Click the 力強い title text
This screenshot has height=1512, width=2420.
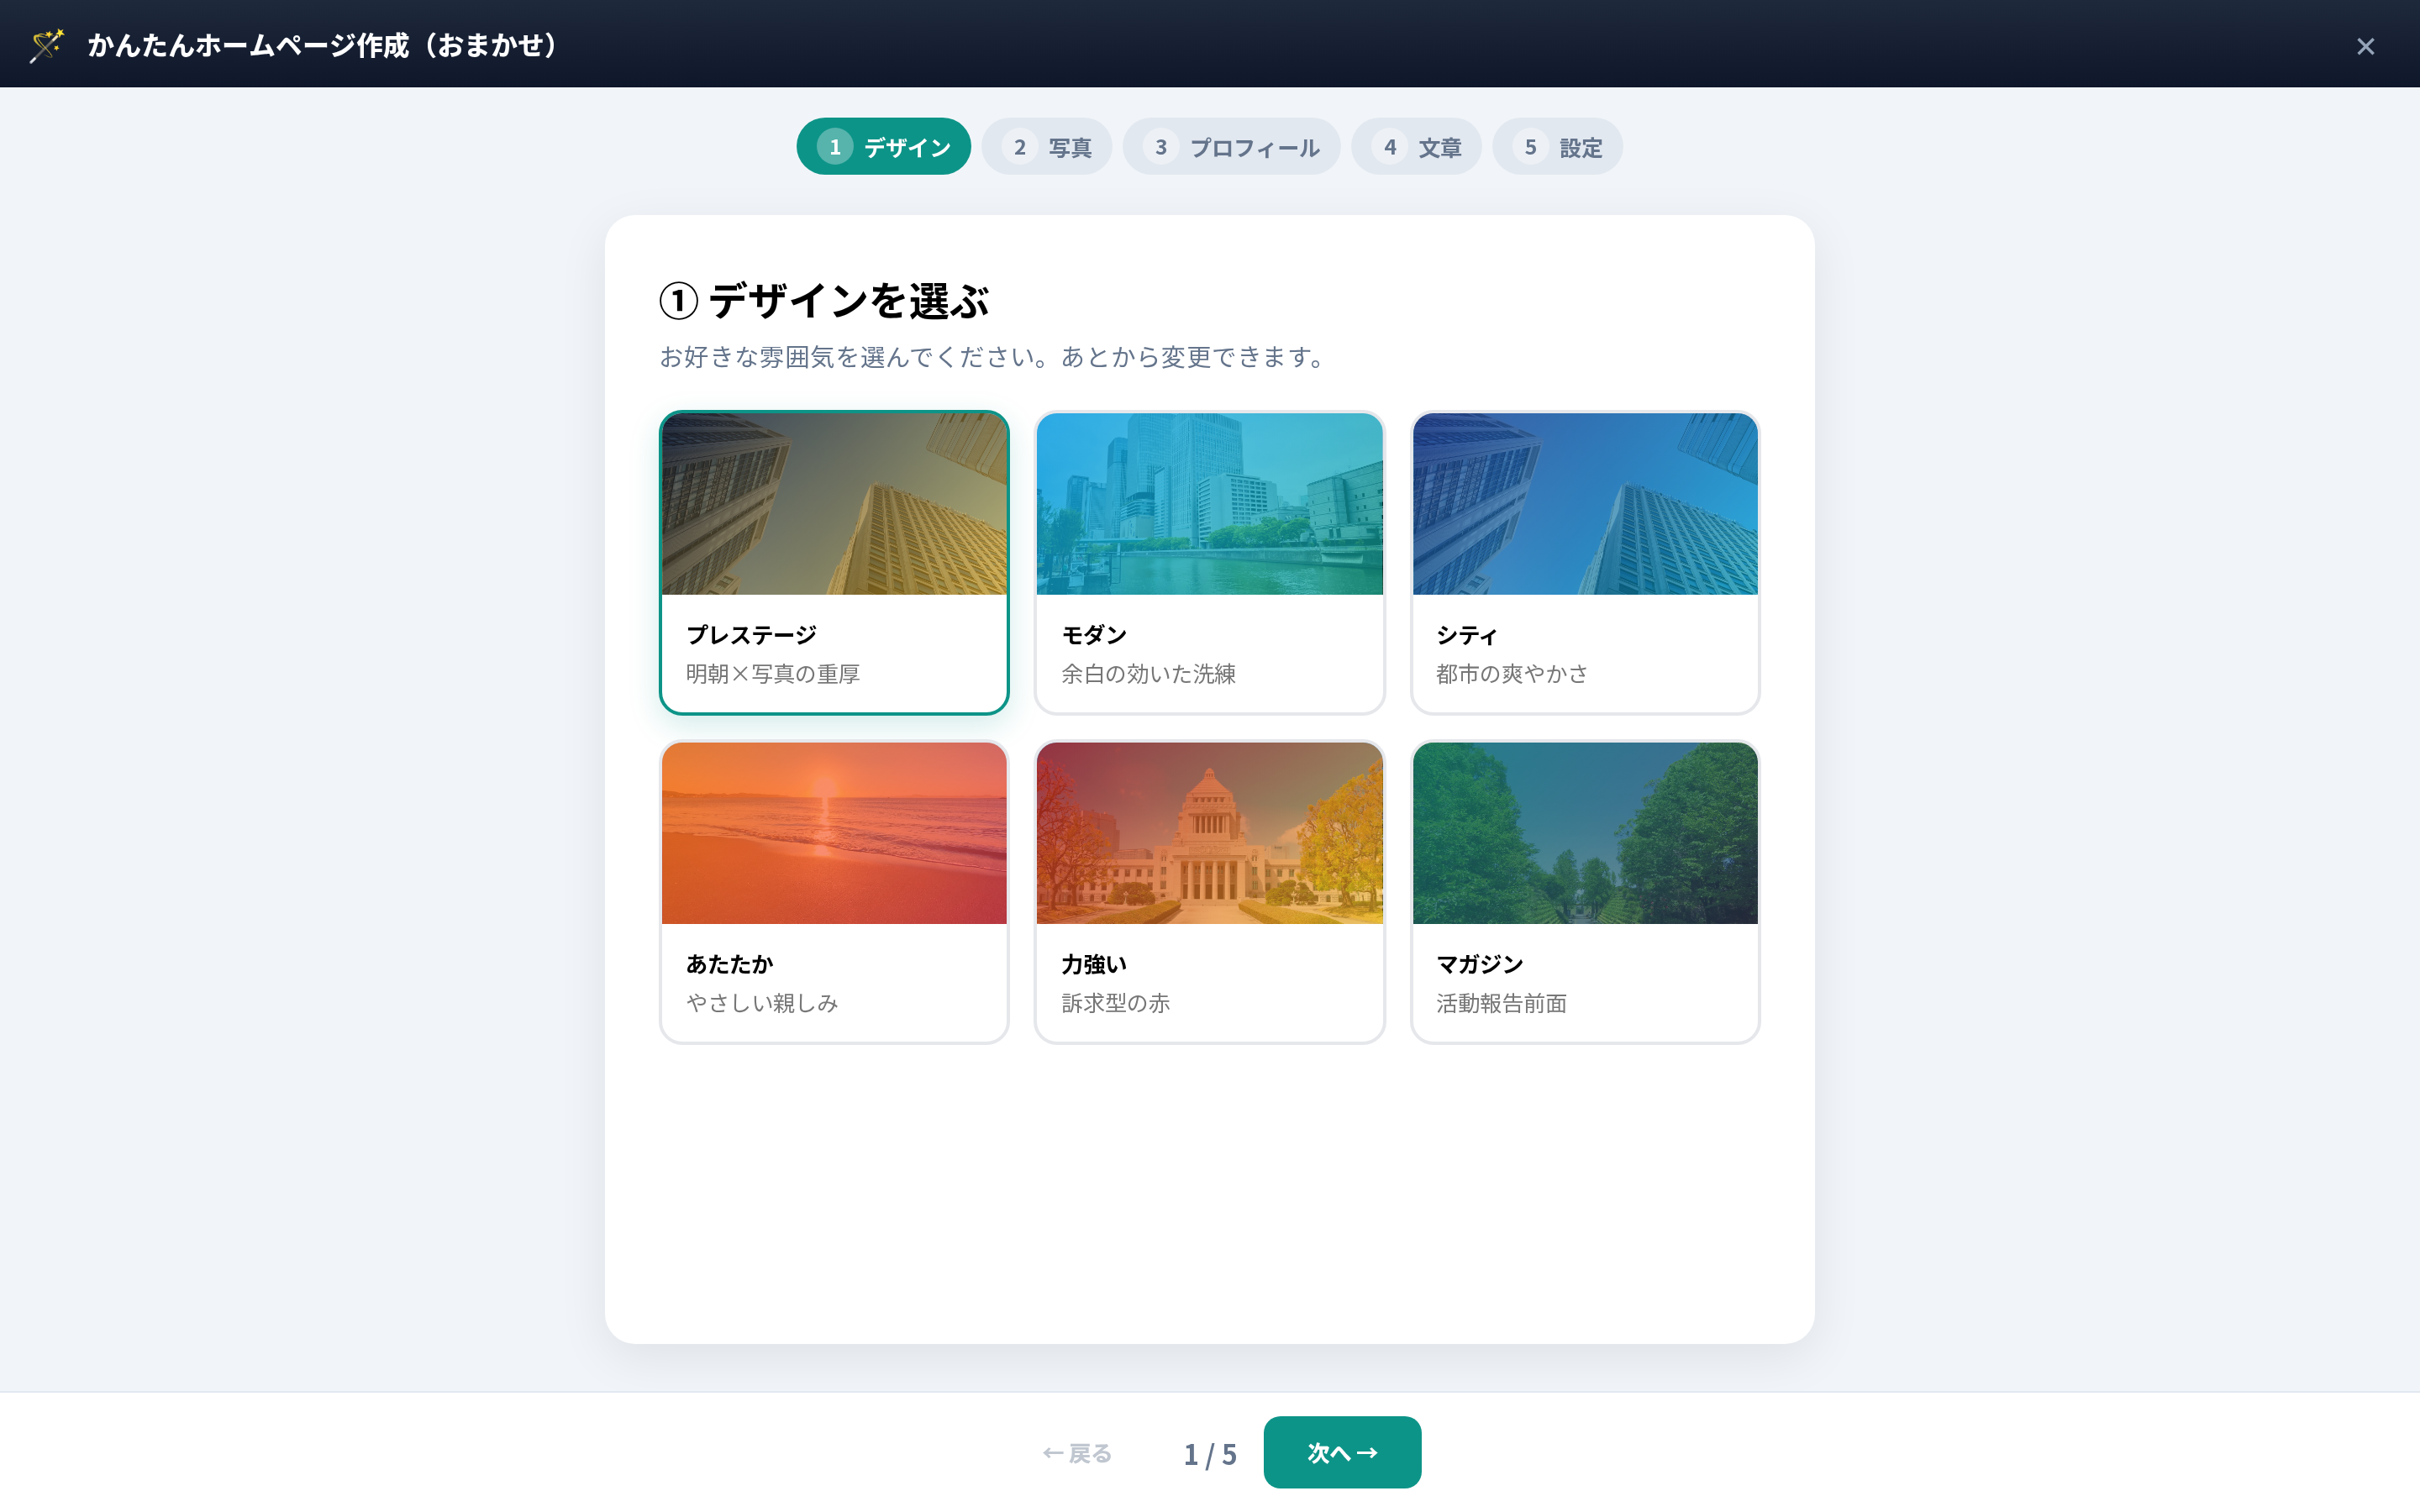pos(1094,964)
